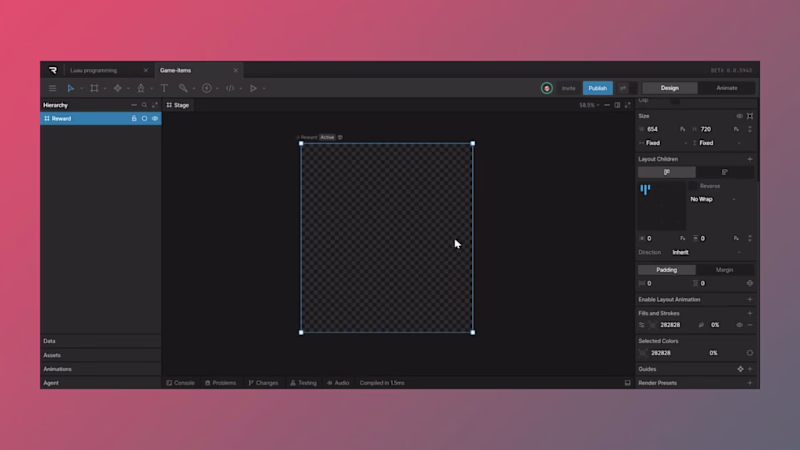Click the user avatar icon

pos(546,88)
